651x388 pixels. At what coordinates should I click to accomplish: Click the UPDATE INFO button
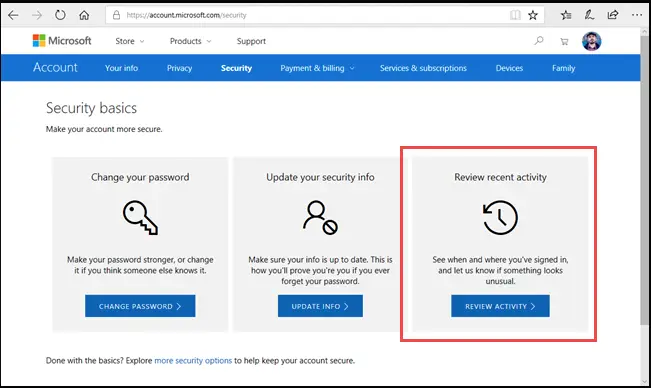click(x=320, y=306)
